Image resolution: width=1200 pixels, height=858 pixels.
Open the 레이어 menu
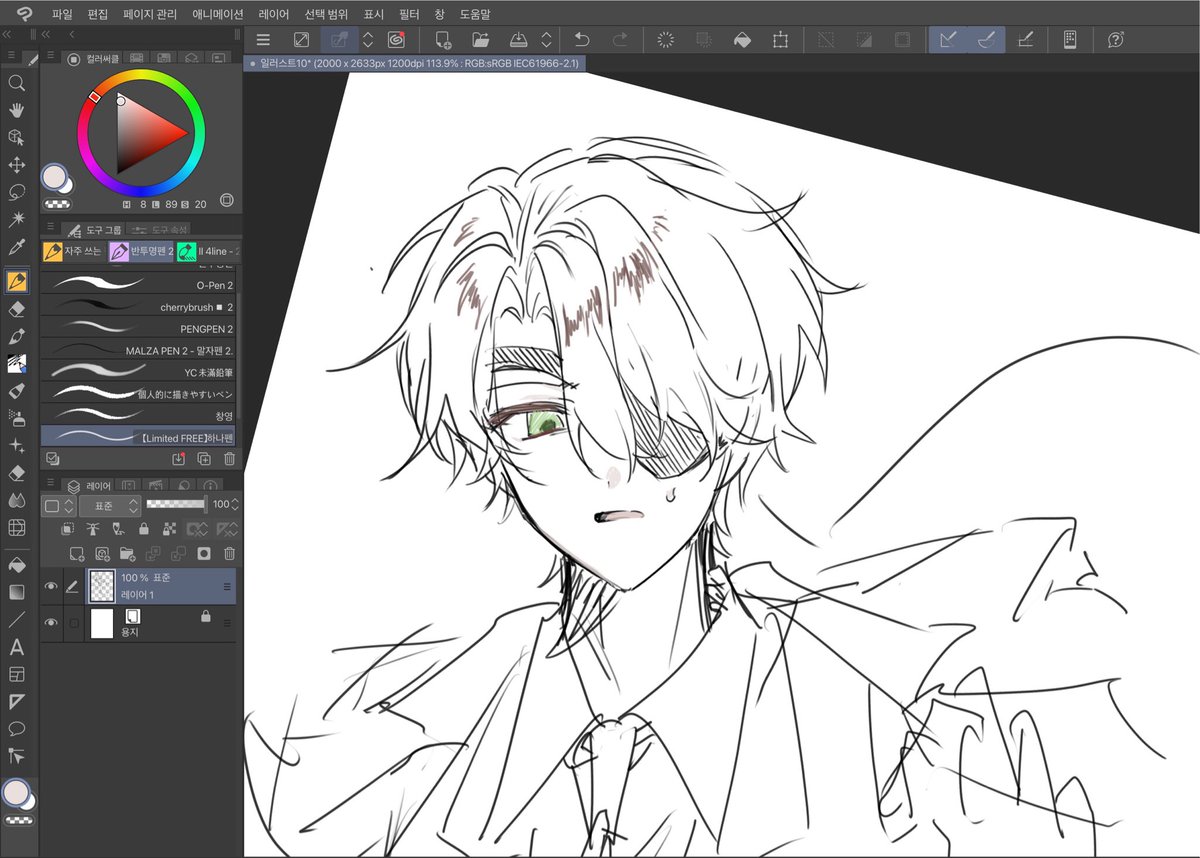pyautogui.click(x=274, y=14)
